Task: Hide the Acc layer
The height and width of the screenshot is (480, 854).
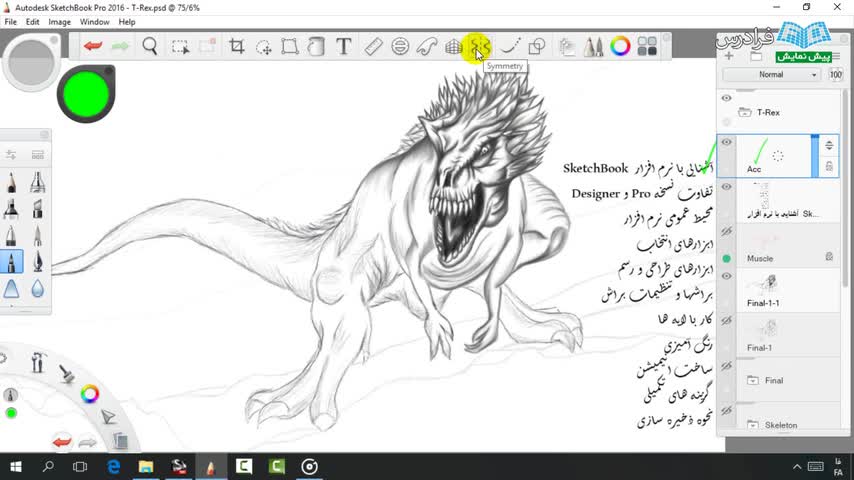Action: point(727,143)
